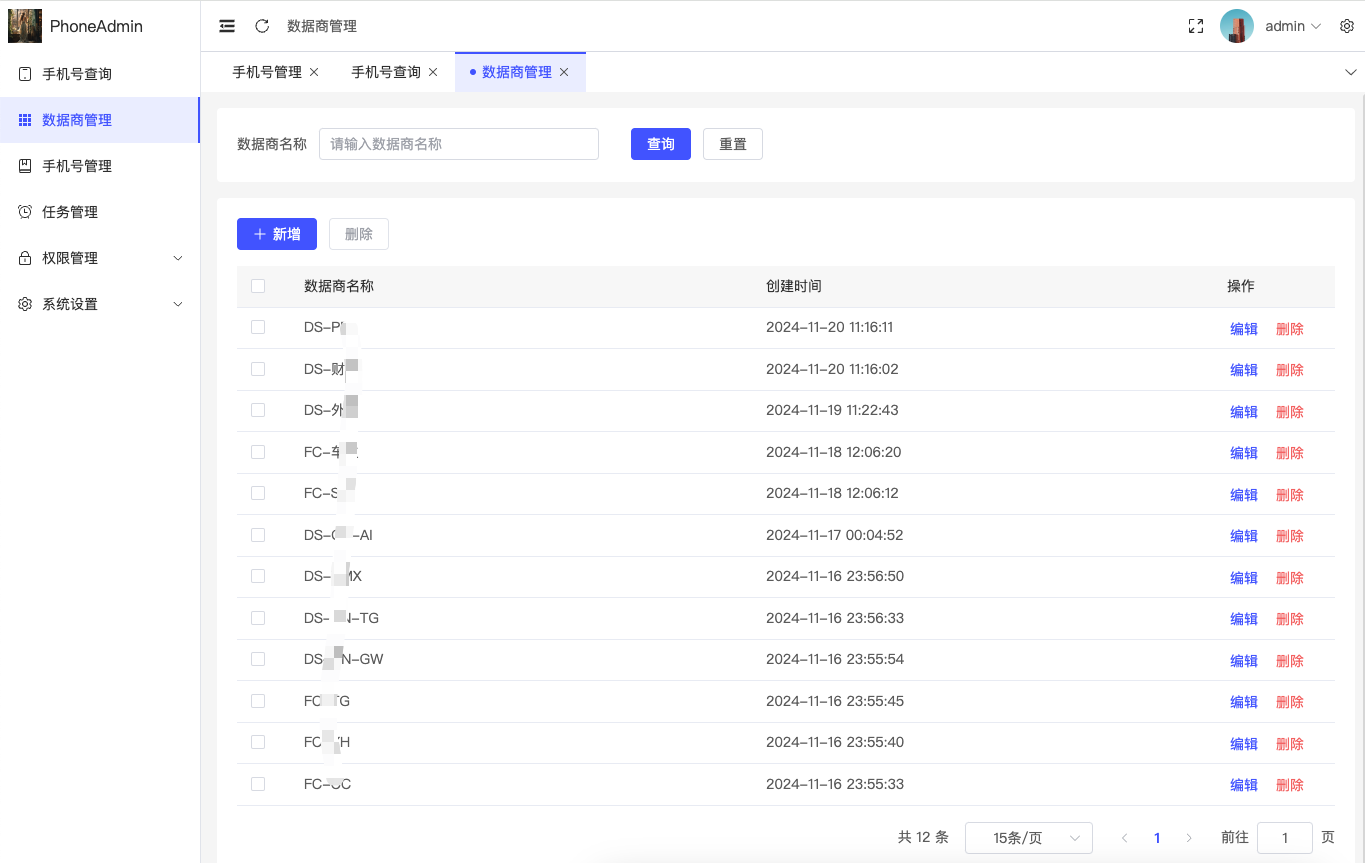Click the phone icon beside 手机号查询
This screenshot has width=1365, height=863.
[25, 74]
